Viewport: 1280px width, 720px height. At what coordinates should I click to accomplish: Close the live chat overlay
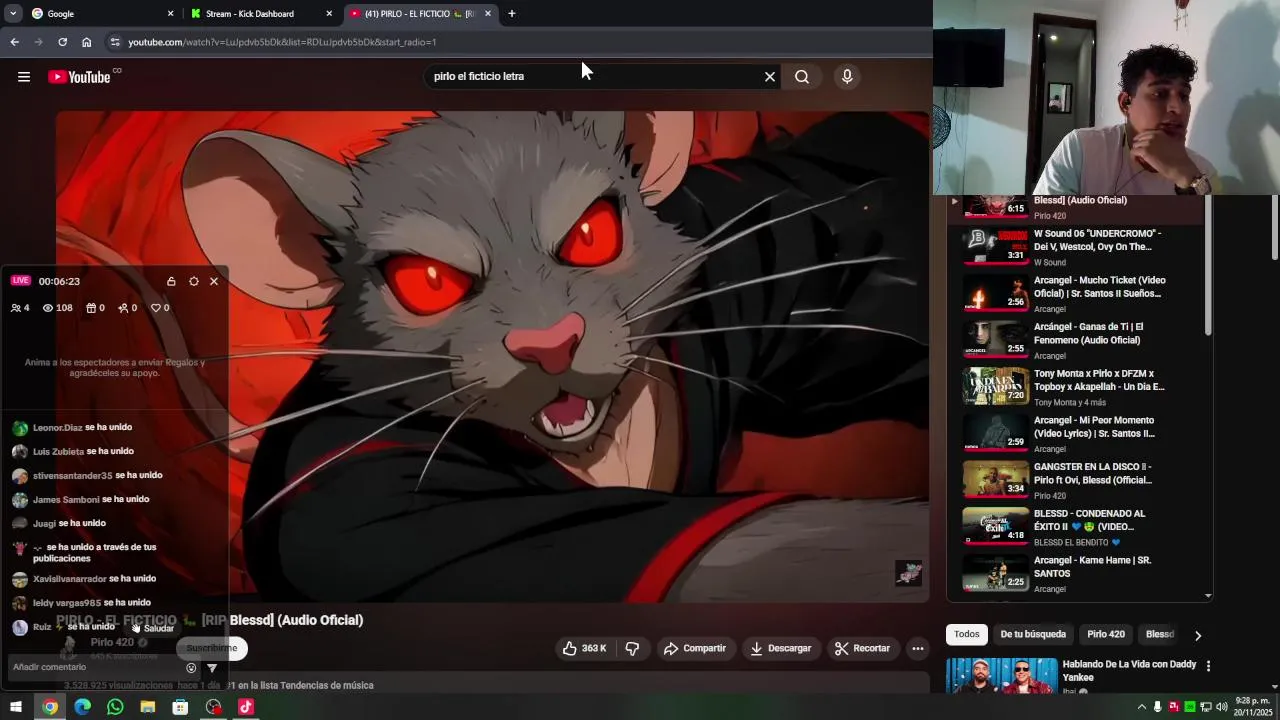[x=214, y=281]
